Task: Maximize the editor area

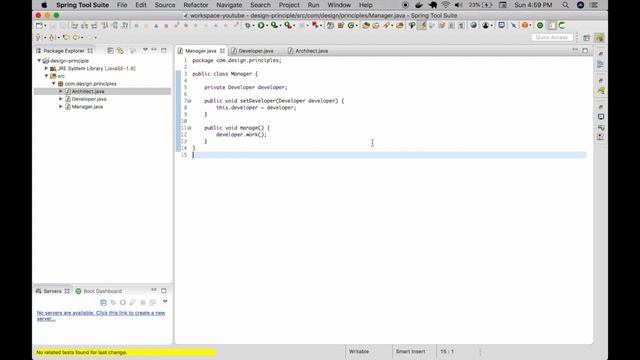Action: tap(585, 50)
